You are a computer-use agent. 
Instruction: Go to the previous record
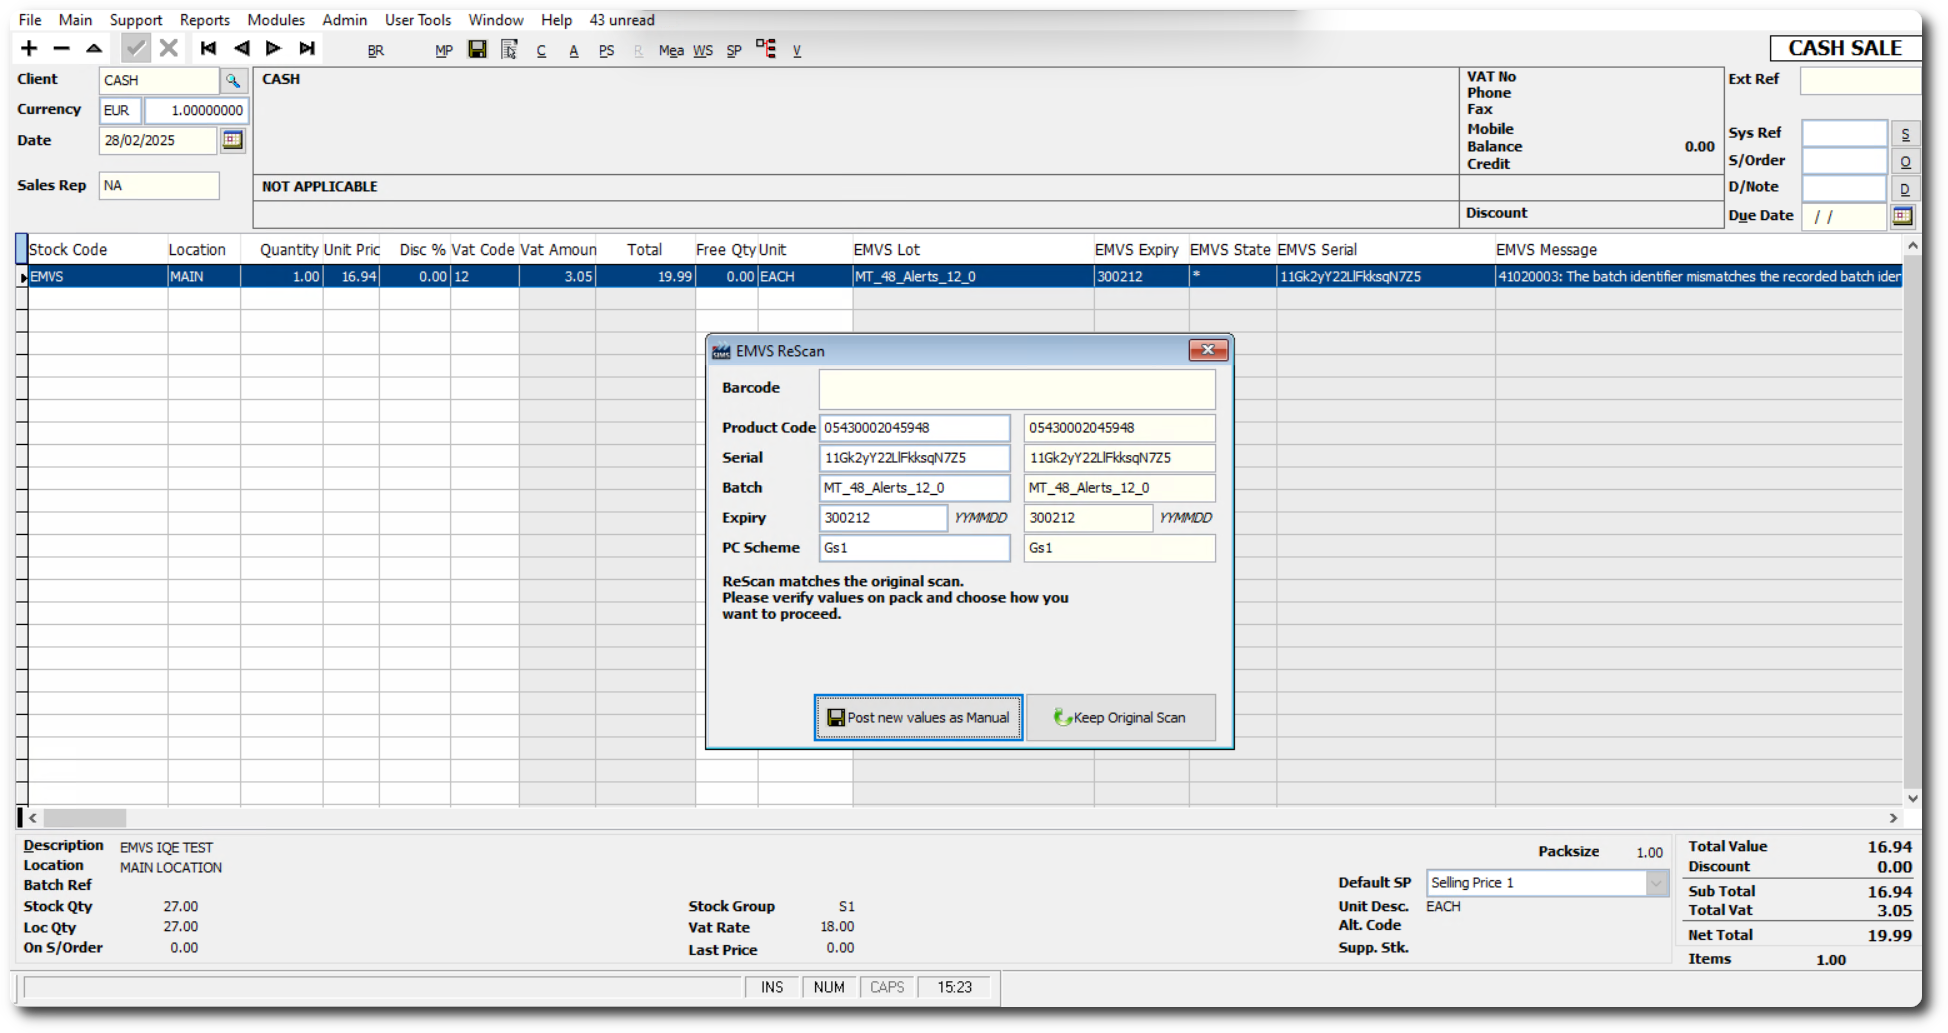(241, 48)
